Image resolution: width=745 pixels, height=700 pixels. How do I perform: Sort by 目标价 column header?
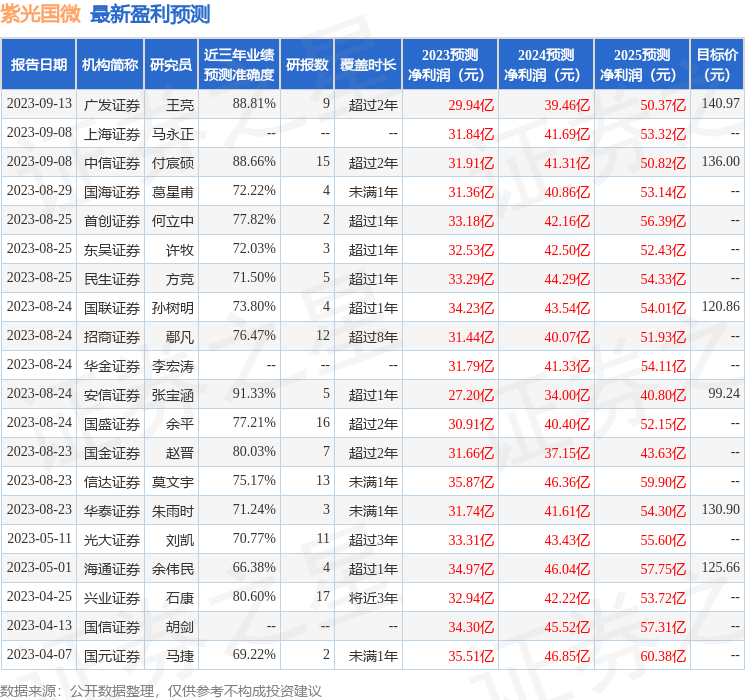[x=717, y=65]
